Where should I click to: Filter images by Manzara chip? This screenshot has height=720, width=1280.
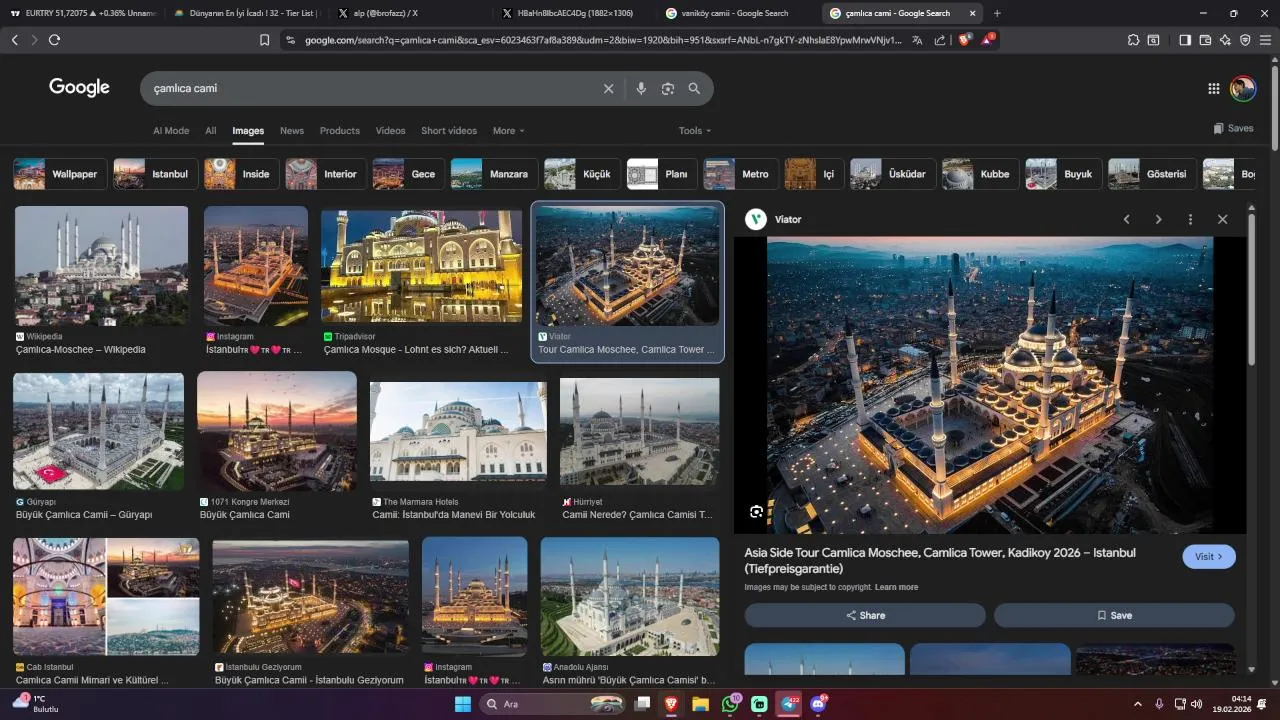coord(492,174)
